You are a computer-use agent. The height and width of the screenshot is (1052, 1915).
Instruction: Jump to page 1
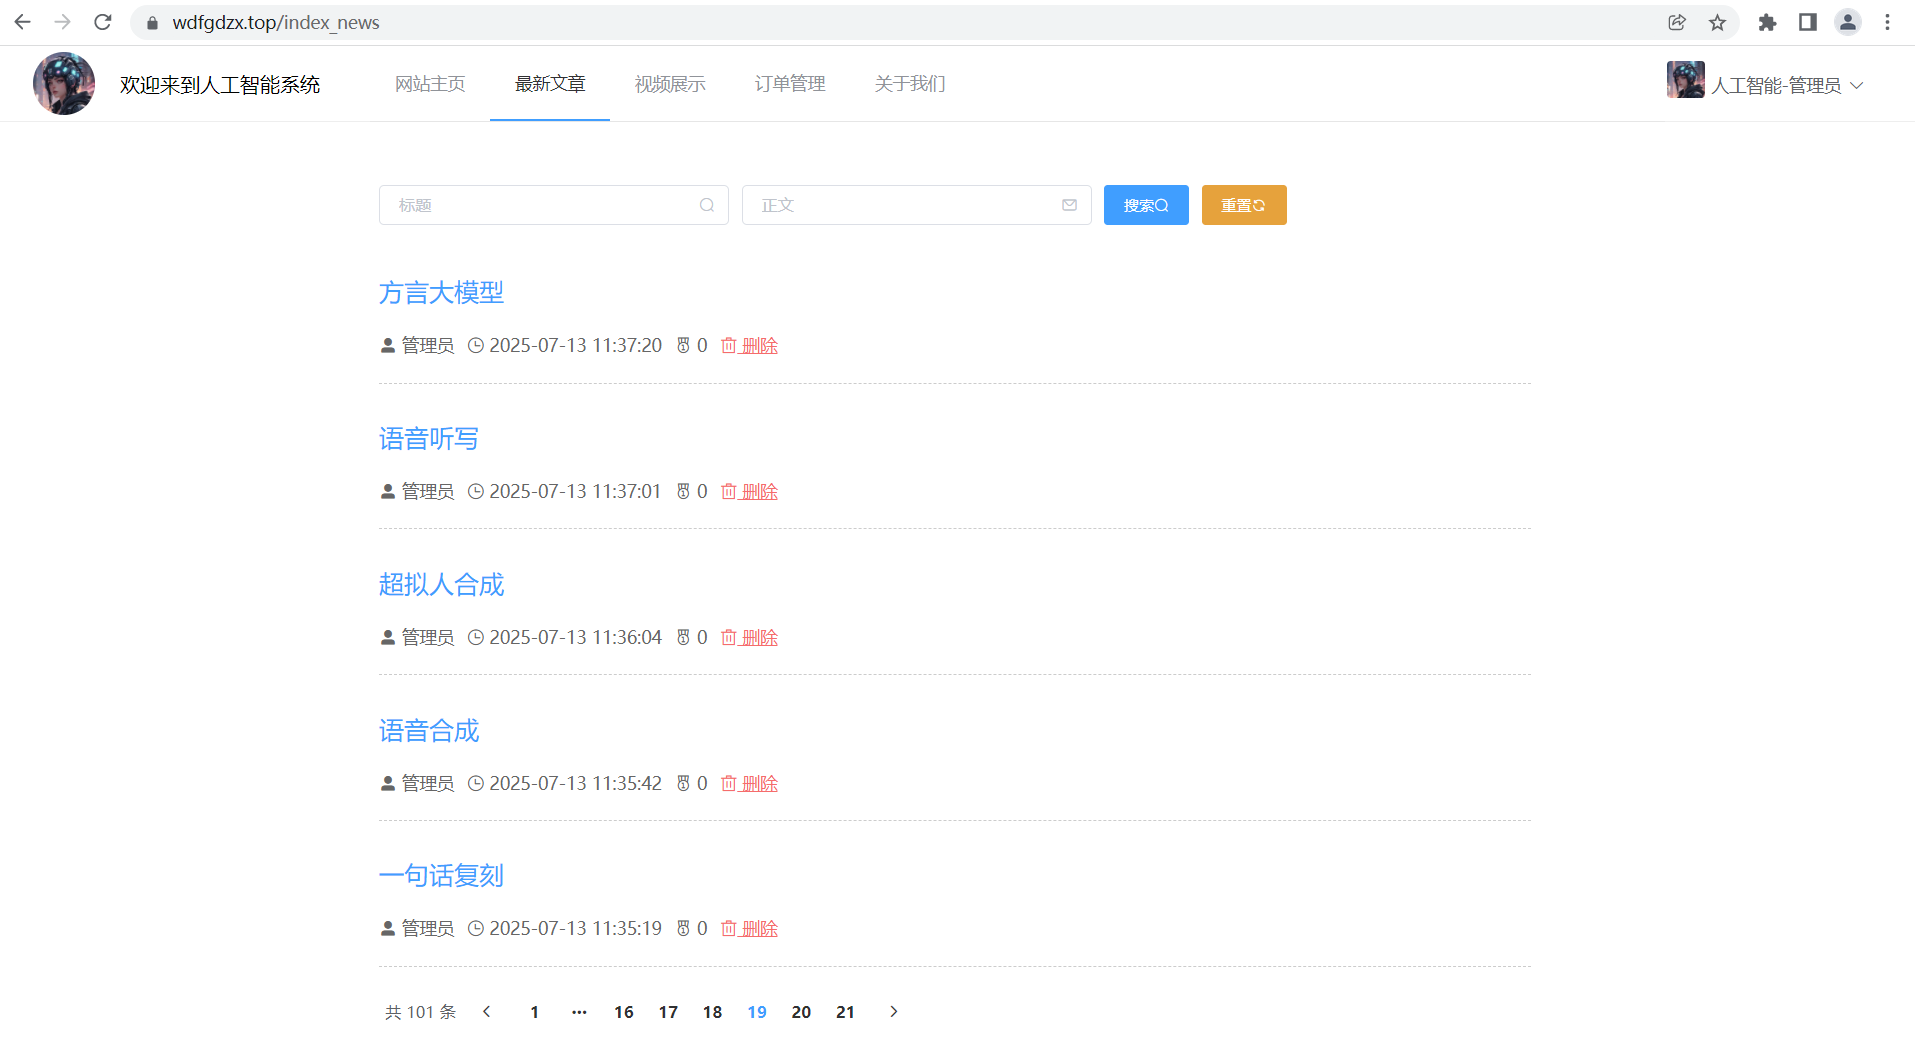tap(535, 1012)
